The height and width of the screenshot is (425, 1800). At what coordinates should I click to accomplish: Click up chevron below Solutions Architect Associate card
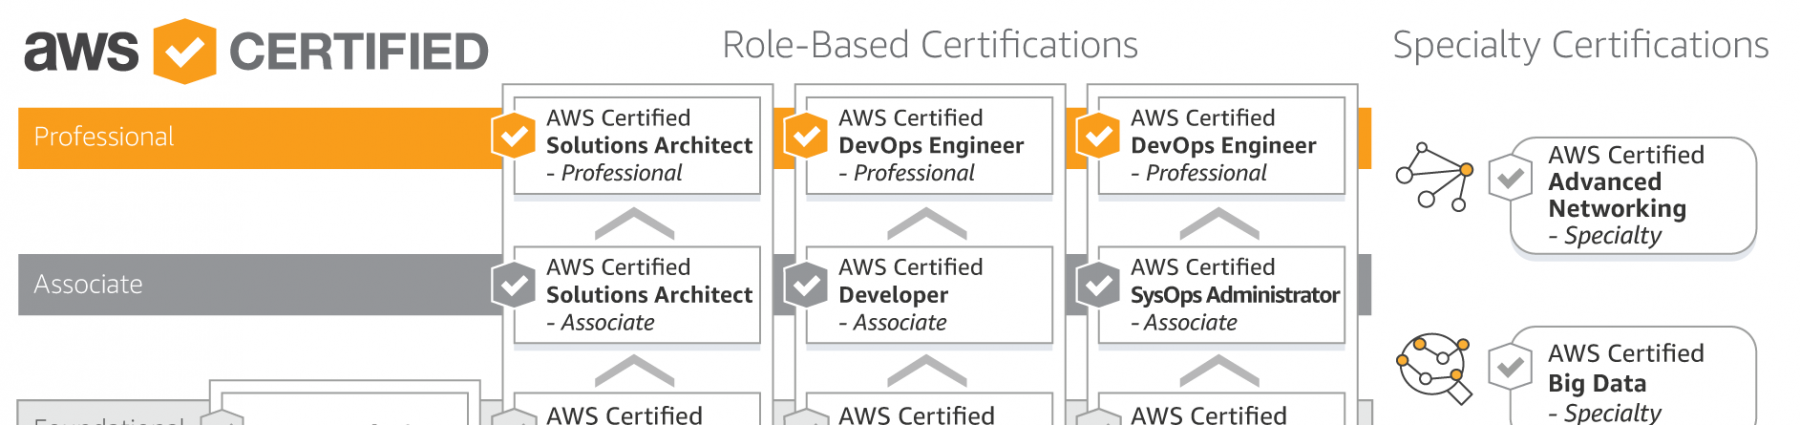[x=635, y=371]
